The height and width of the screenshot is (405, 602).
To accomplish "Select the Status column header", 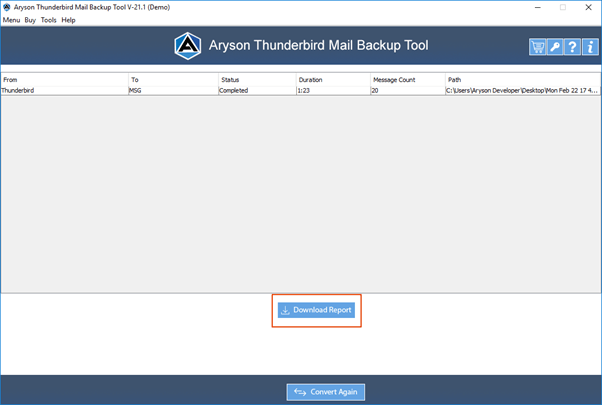I will pyautogui.click(x=257, y=79).
